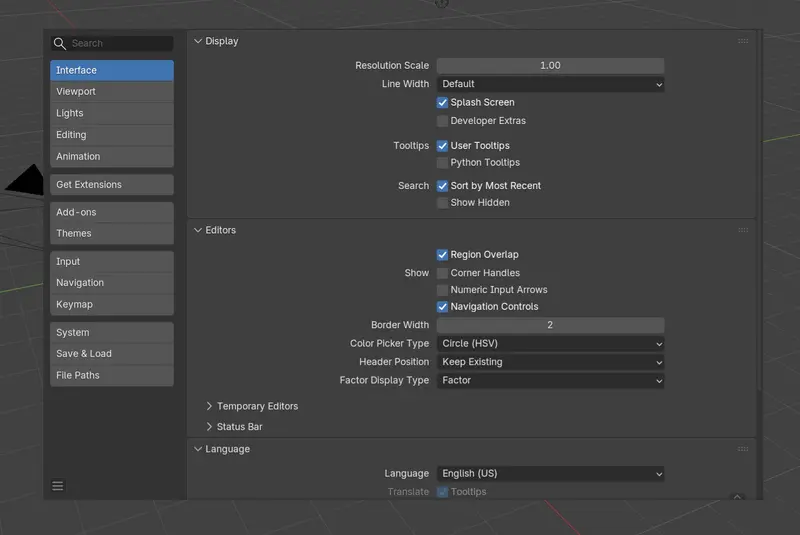
Task: Open the Keymap section
Action: pyautogui.click(x=112, y=304)
